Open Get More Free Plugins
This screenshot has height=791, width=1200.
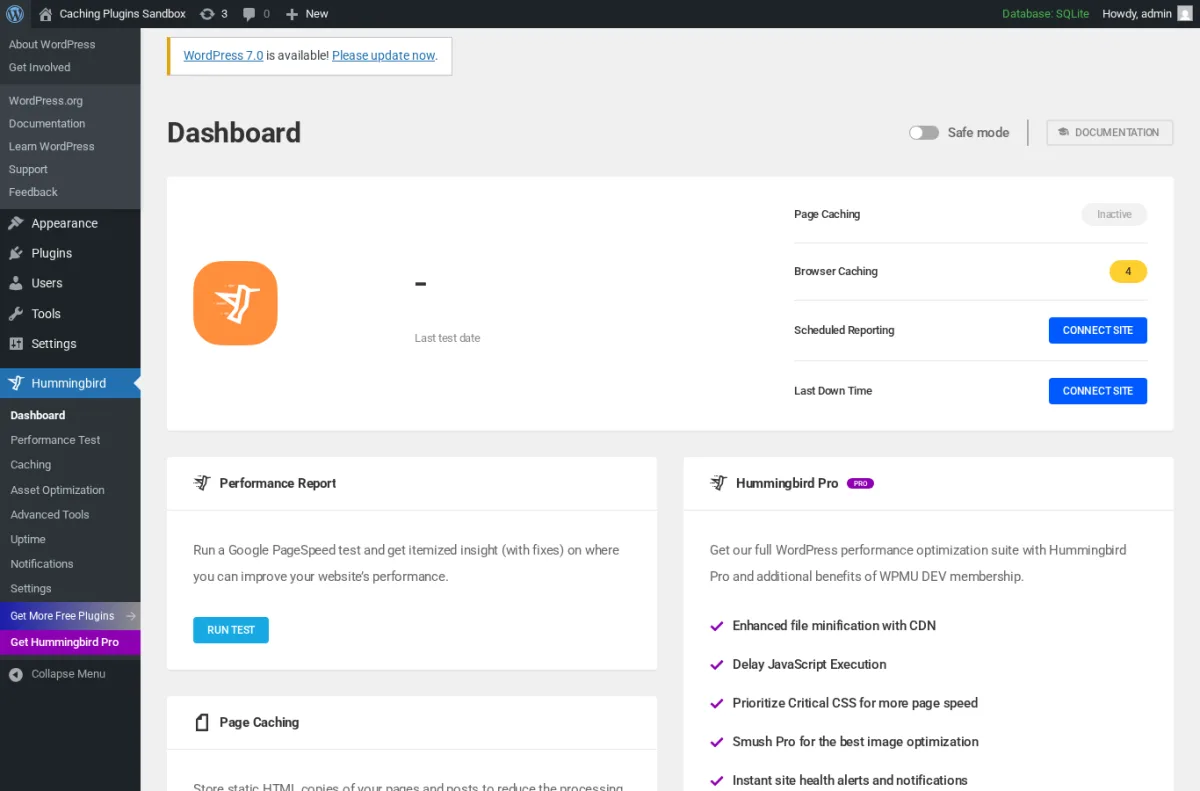(x=70, y=616)
